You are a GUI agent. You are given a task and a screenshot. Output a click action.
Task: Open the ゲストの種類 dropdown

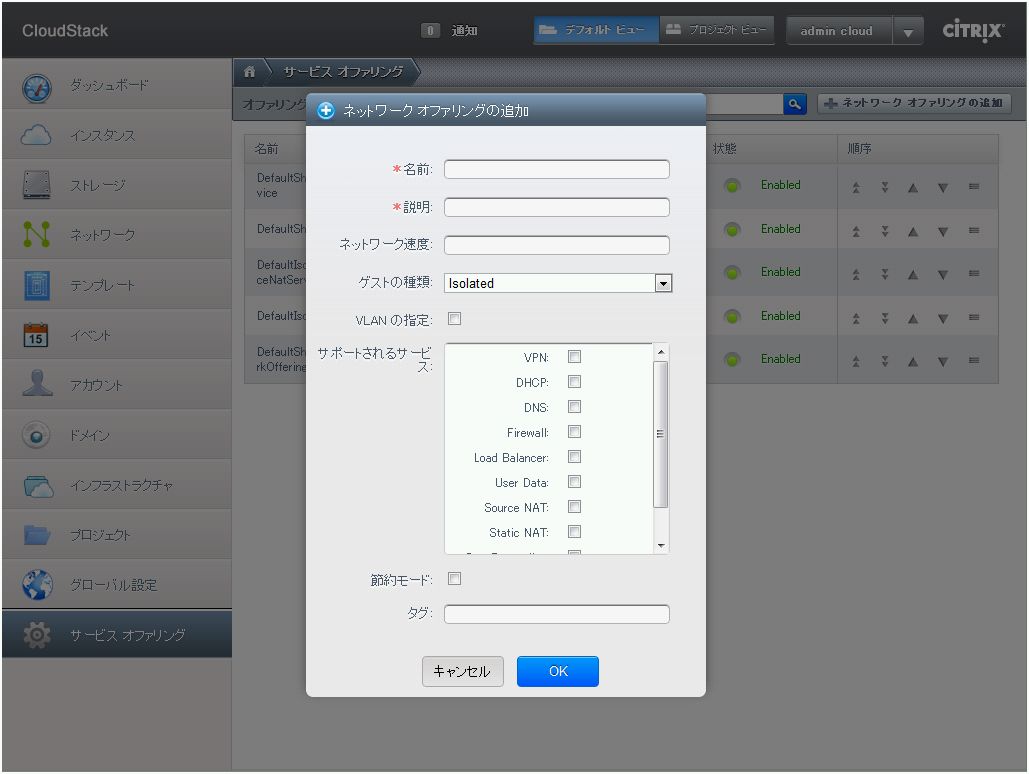pyautogui.click(x=662, y=283)
